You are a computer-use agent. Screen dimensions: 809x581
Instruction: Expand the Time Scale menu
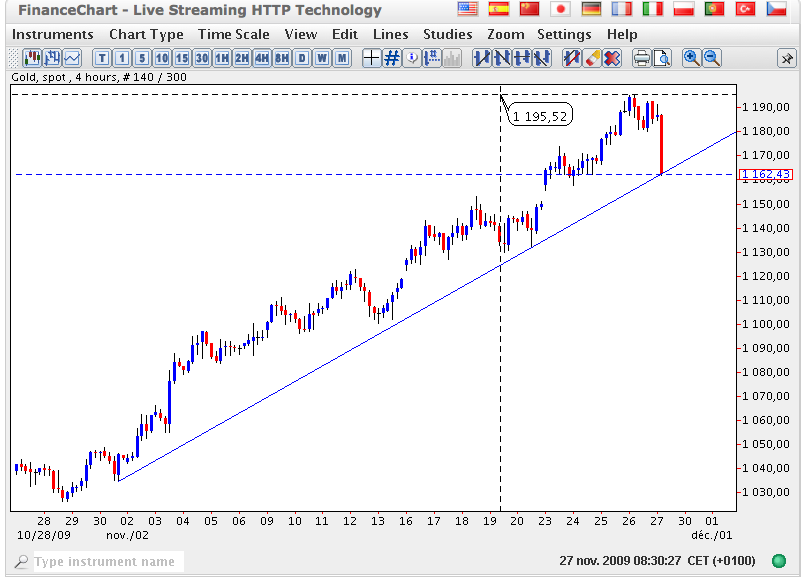[233, 34]
